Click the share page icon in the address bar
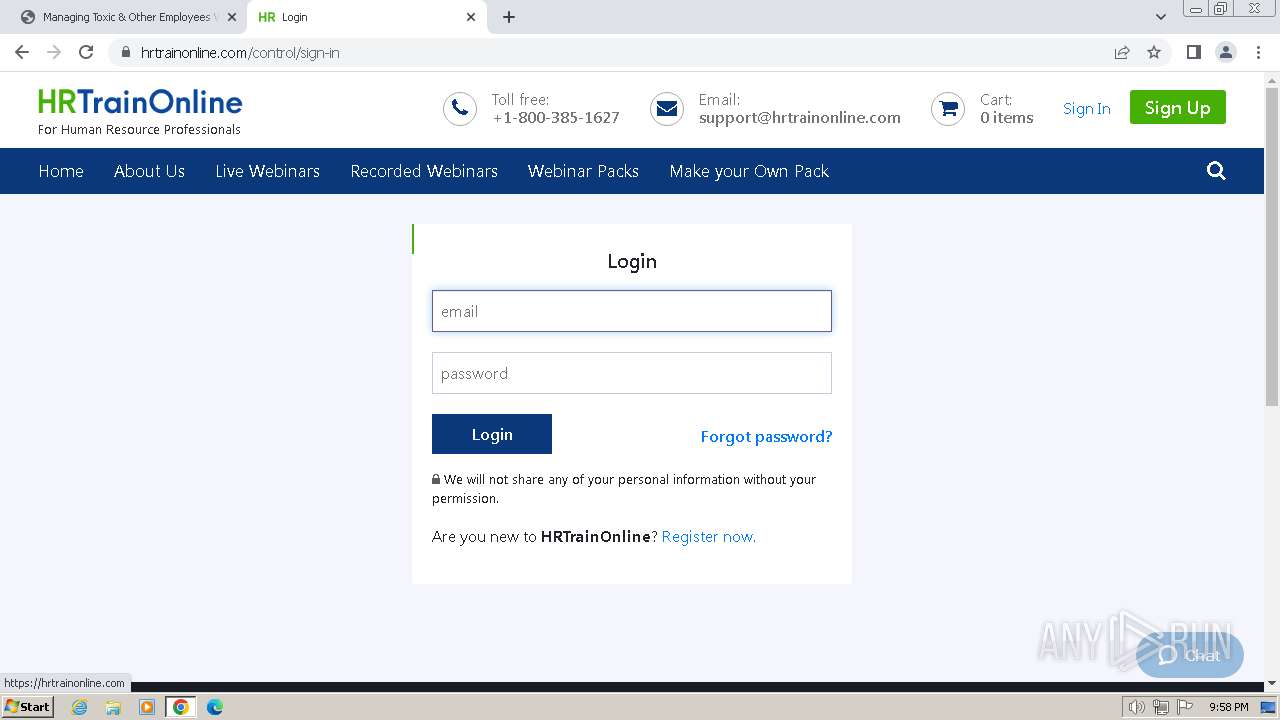Viewport: 1280px width, 720px height. 1122,52
